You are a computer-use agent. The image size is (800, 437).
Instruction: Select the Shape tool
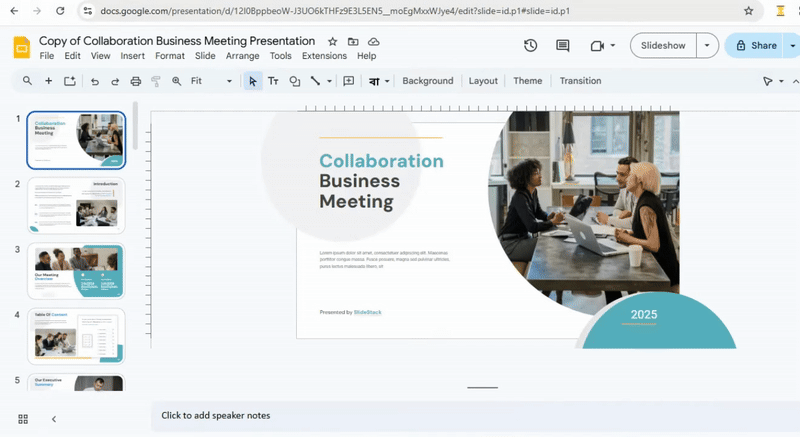click(x=294, y=81)
